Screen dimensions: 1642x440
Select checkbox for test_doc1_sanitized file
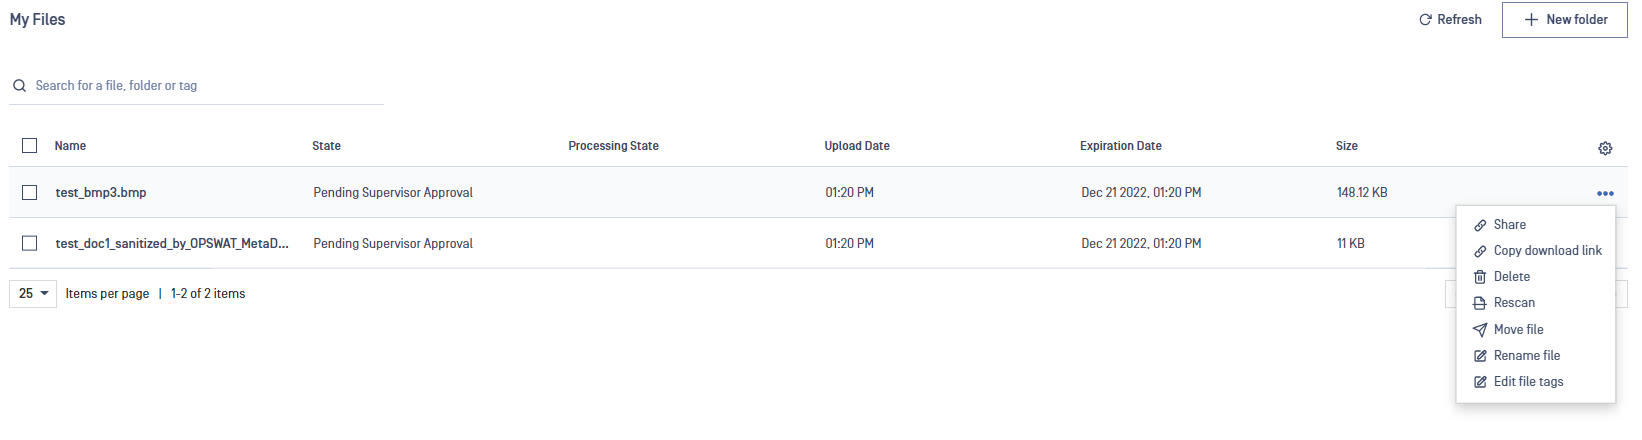click(30, 243)
